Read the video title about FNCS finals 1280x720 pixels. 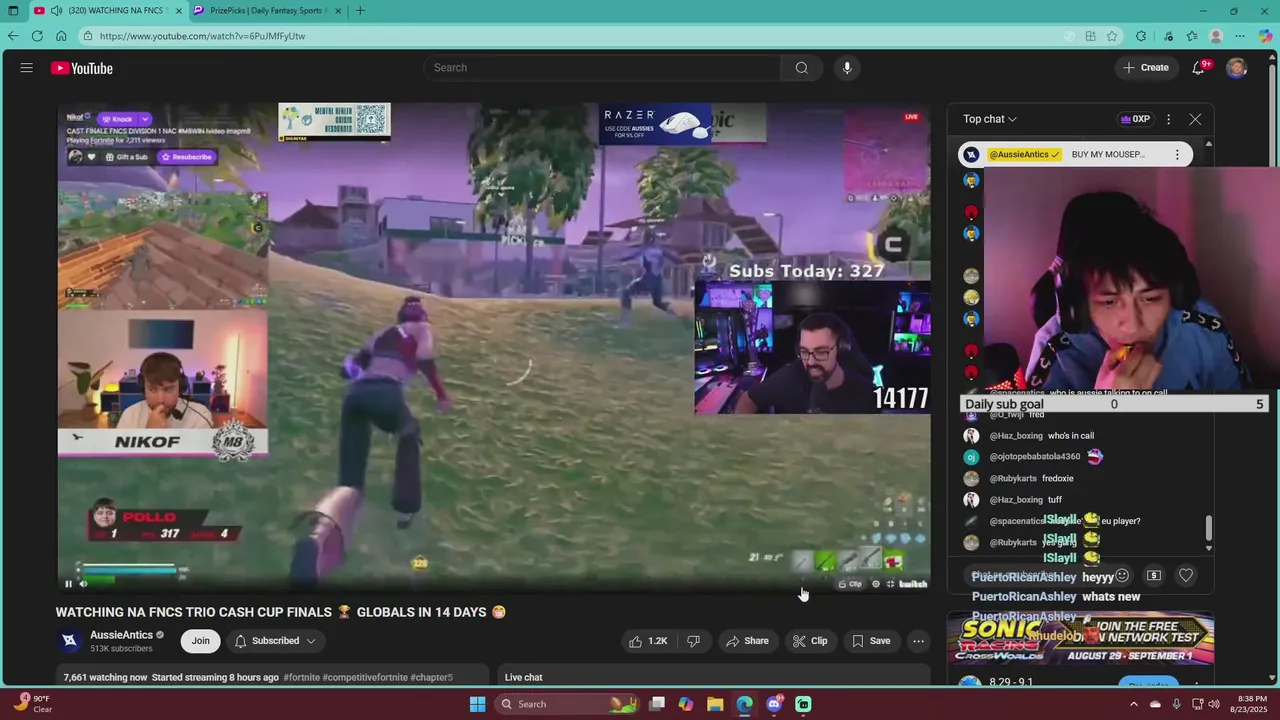(x=280, y=612)
